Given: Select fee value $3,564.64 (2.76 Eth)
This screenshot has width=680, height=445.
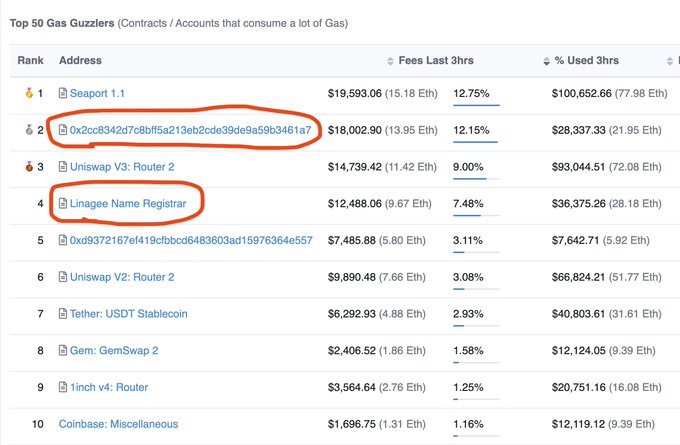Looking at the screenshot, I should pos(376,387).
